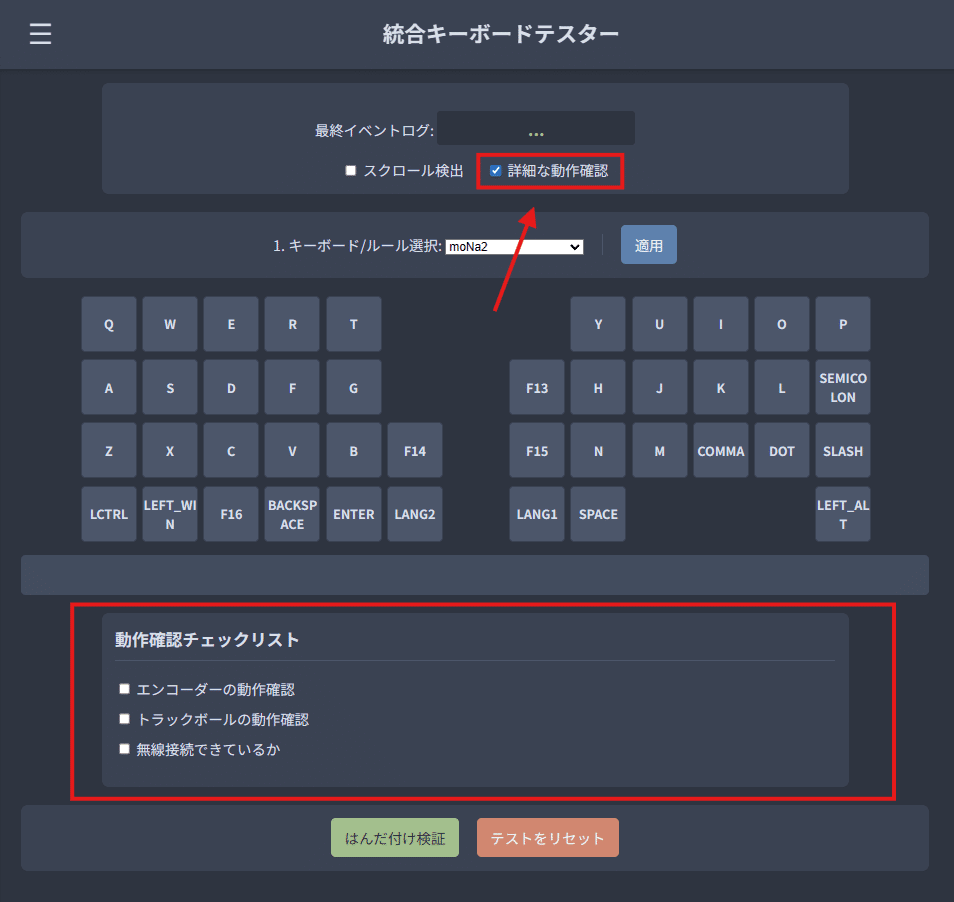
Task: Check トラックボールの動作確認 in the checklist
Action: click(x=124, y=718)
